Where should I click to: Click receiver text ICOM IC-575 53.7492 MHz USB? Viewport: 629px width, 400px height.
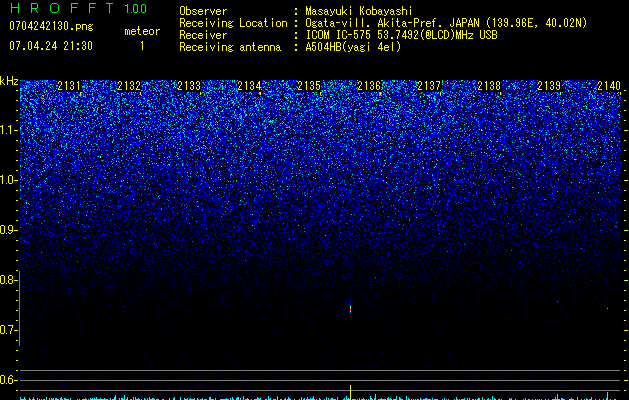click(401, 35)
